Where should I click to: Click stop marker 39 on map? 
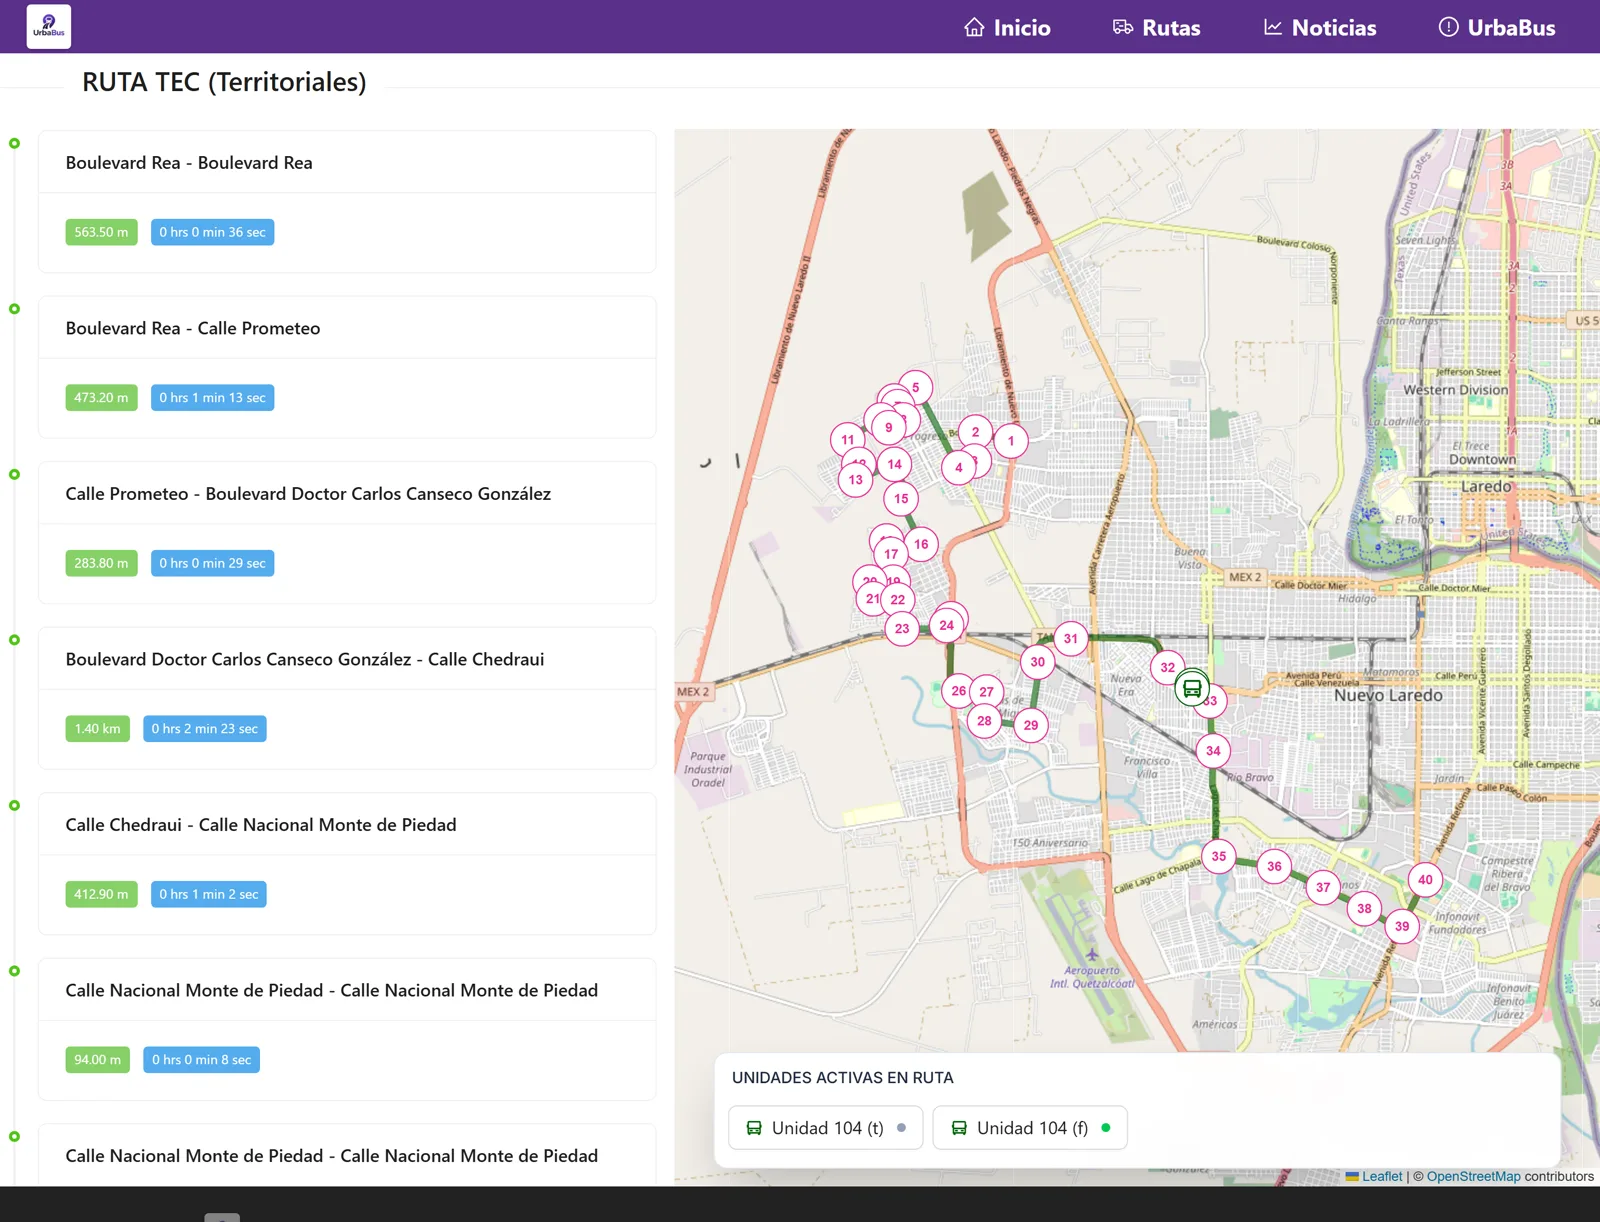(x=1402, y=927)
